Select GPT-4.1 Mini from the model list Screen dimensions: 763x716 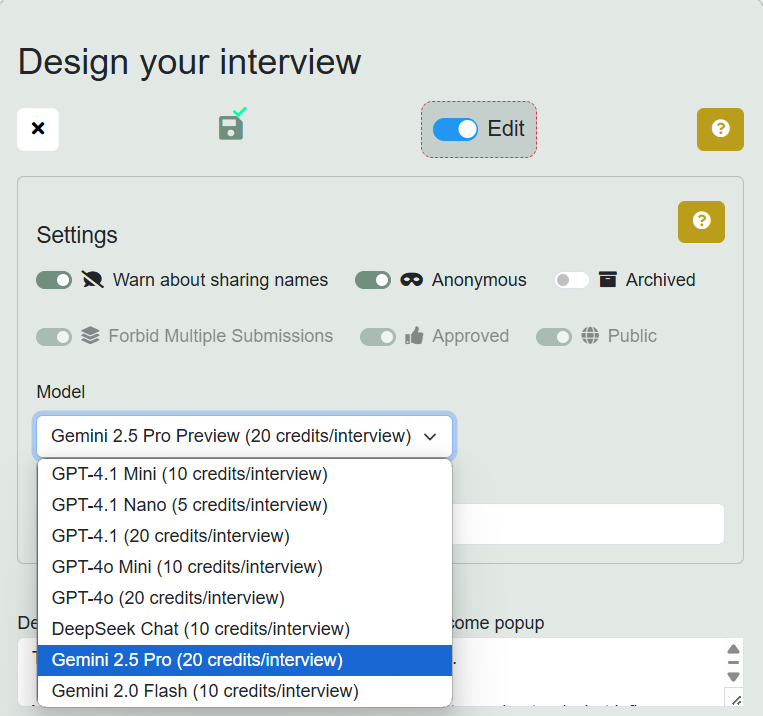(190, 473)
